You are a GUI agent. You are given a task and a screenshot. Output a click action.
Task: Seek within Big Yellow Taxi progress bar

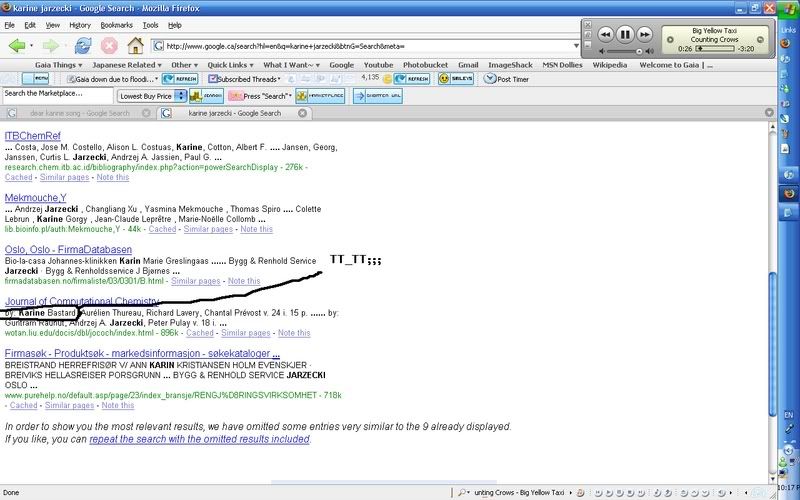[715, 48]
